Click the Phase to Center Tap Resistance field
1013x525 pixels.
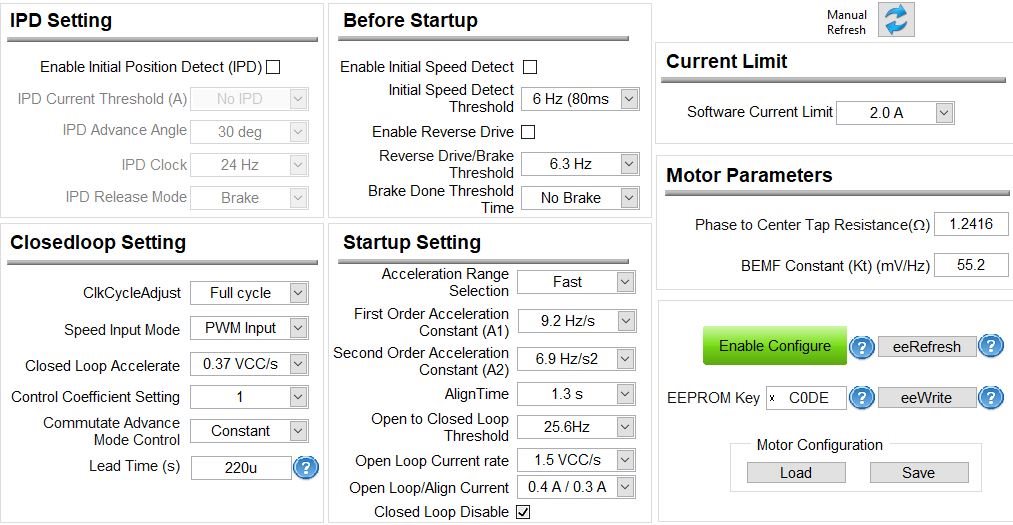point(971,224)
